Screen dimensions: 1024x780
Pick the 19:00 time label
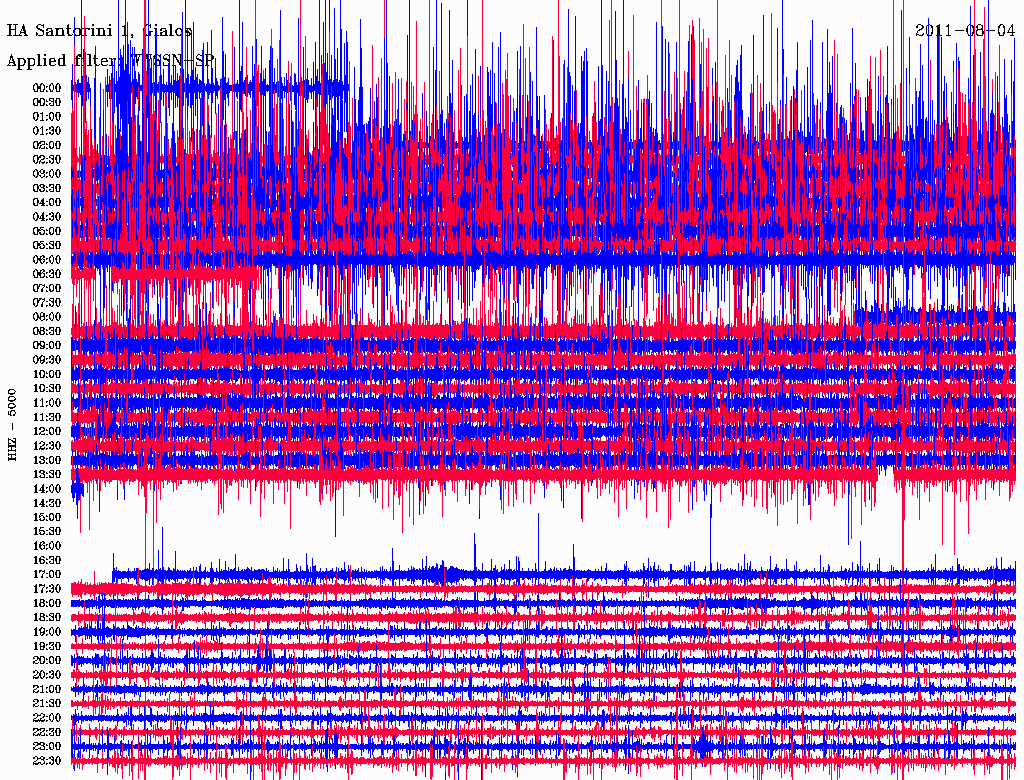(47, 632)
